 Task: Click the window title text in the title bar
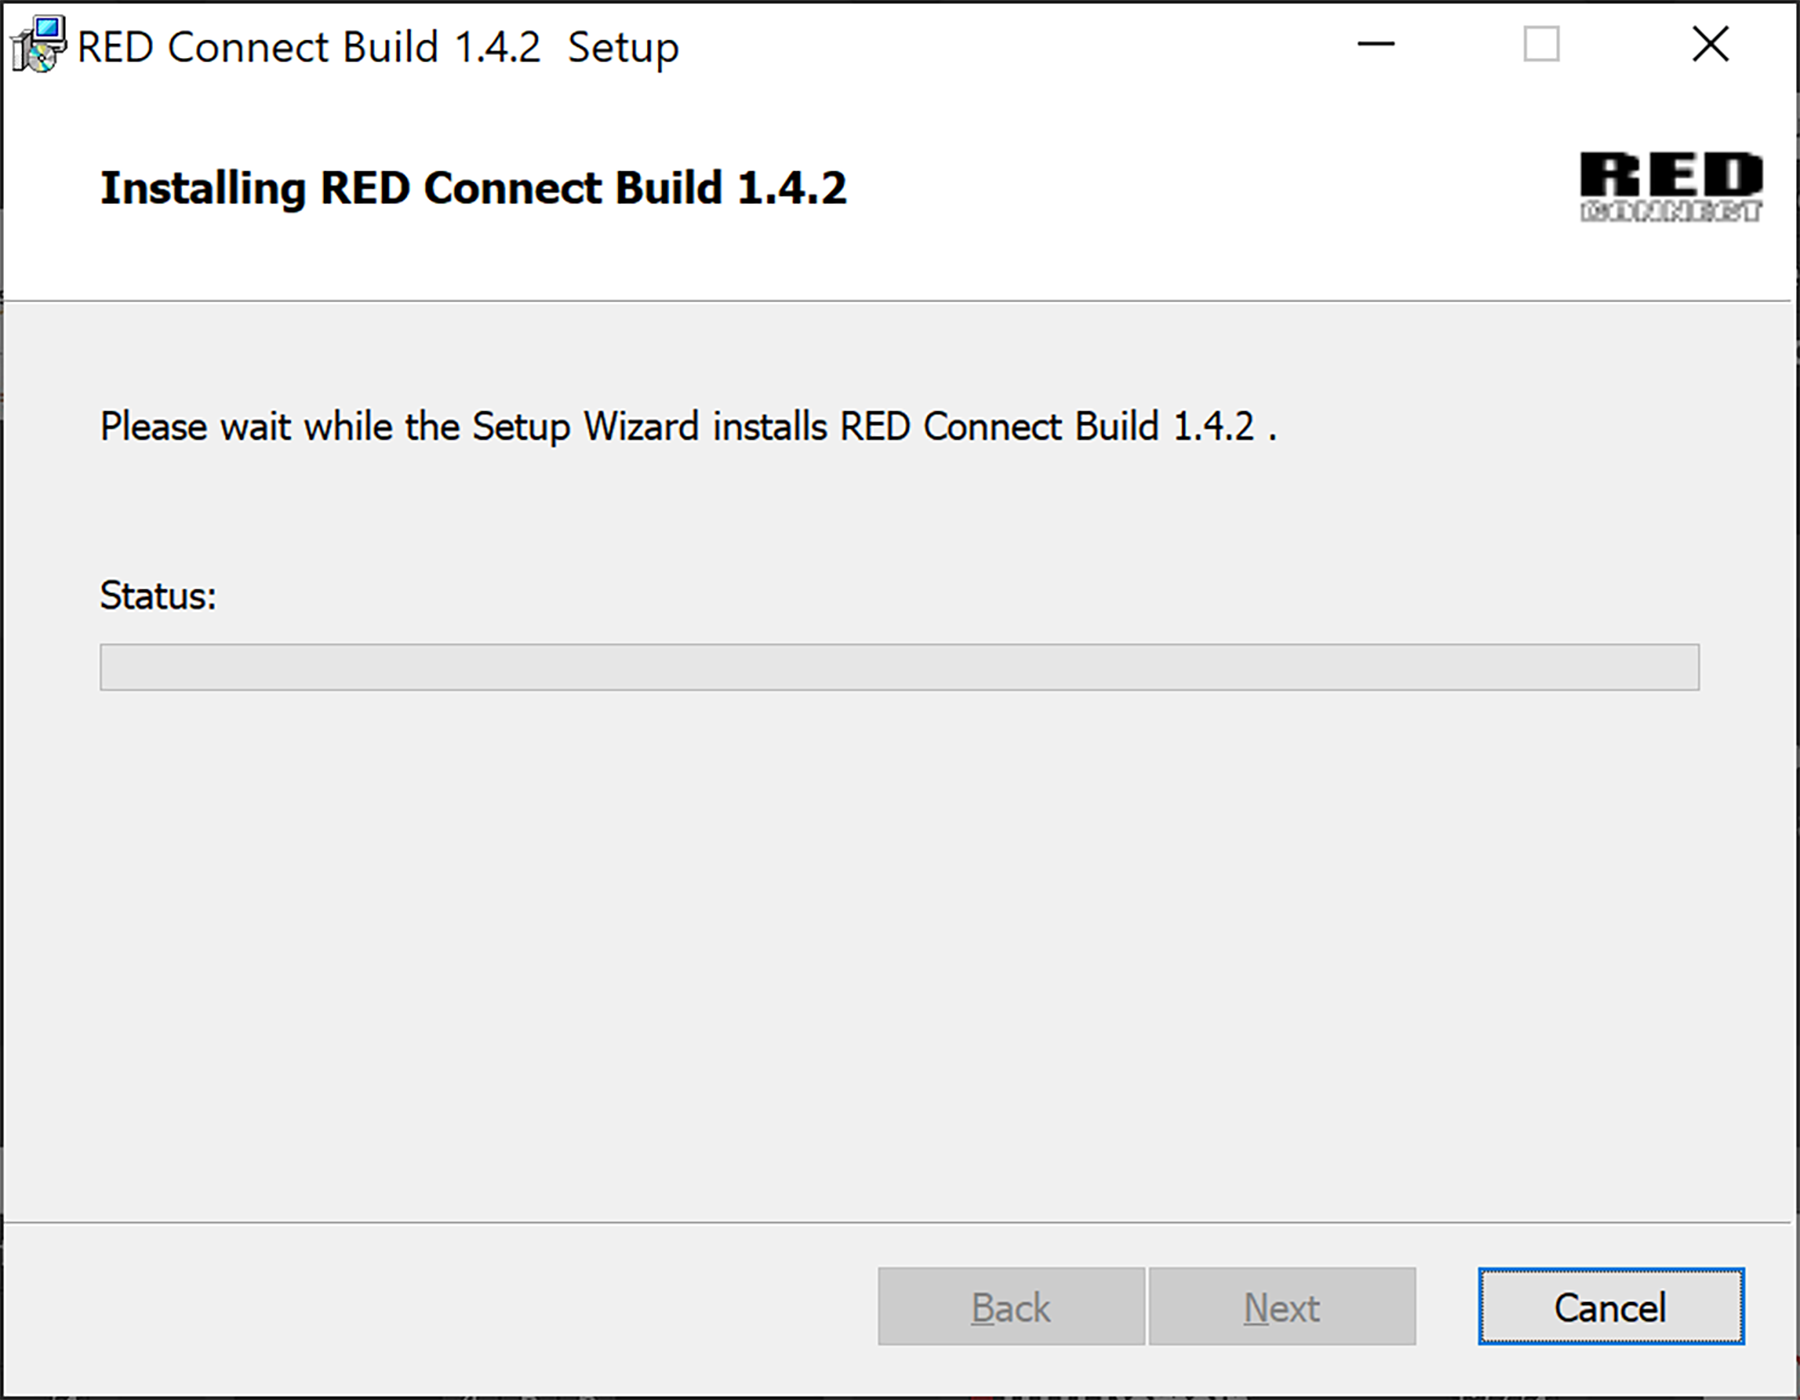coord(378,47)
